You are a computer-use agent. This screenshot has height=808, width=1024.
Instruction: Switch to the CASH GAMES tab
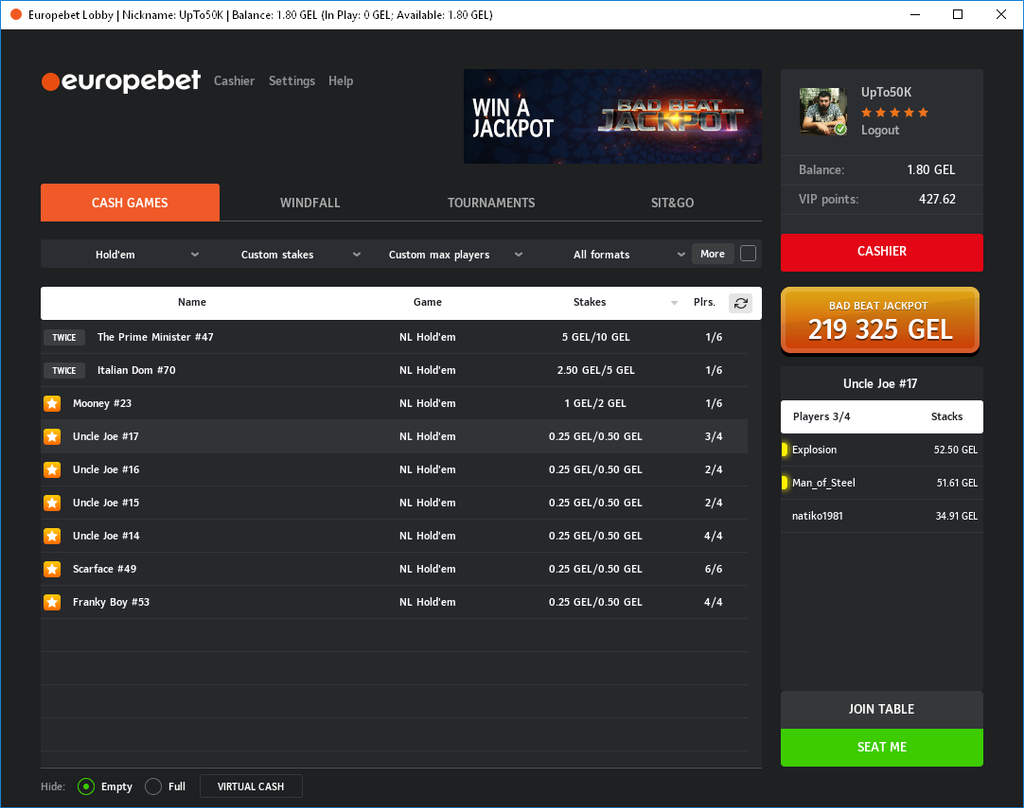coord(130,202)
